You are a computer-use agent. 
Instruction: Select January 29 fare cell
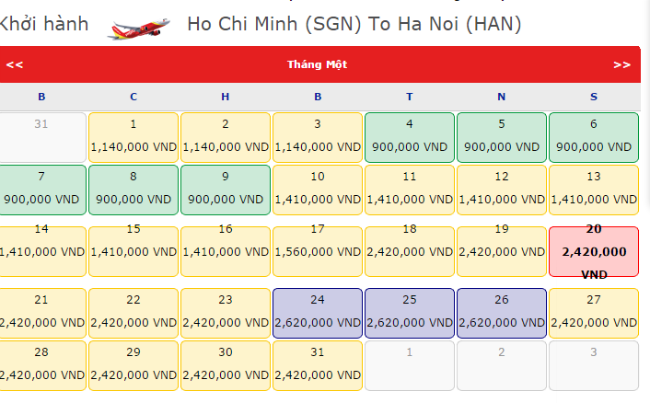[133, 366]
